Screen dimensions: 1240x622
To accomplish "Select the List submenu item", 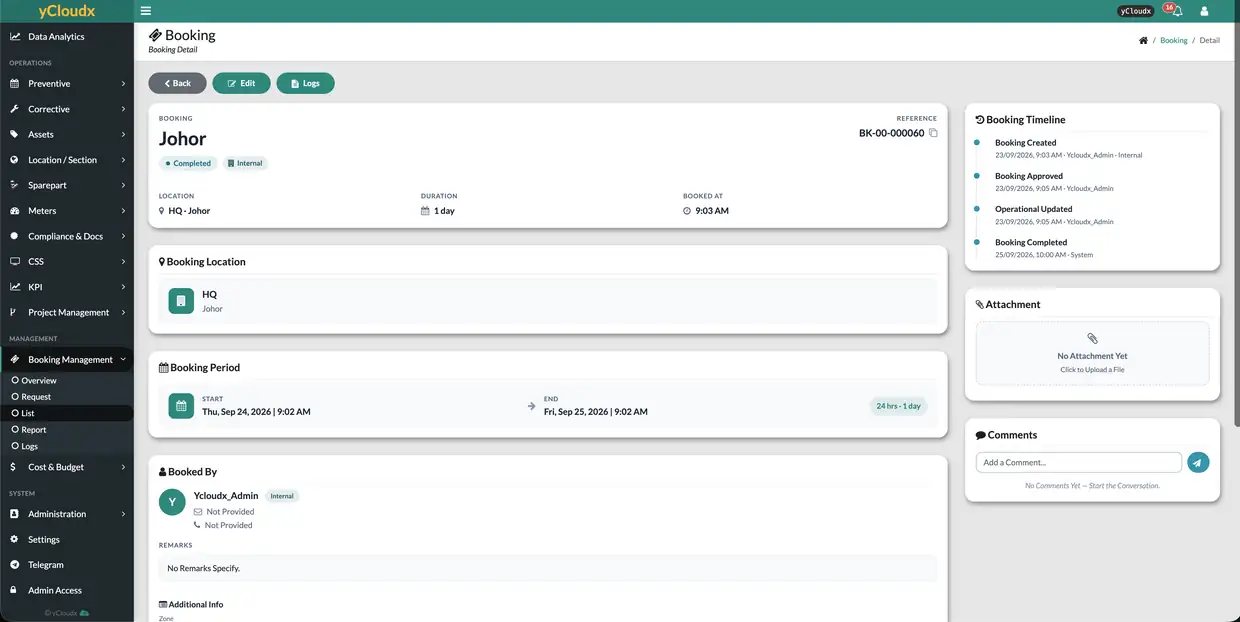I will [x=66, y=413].
